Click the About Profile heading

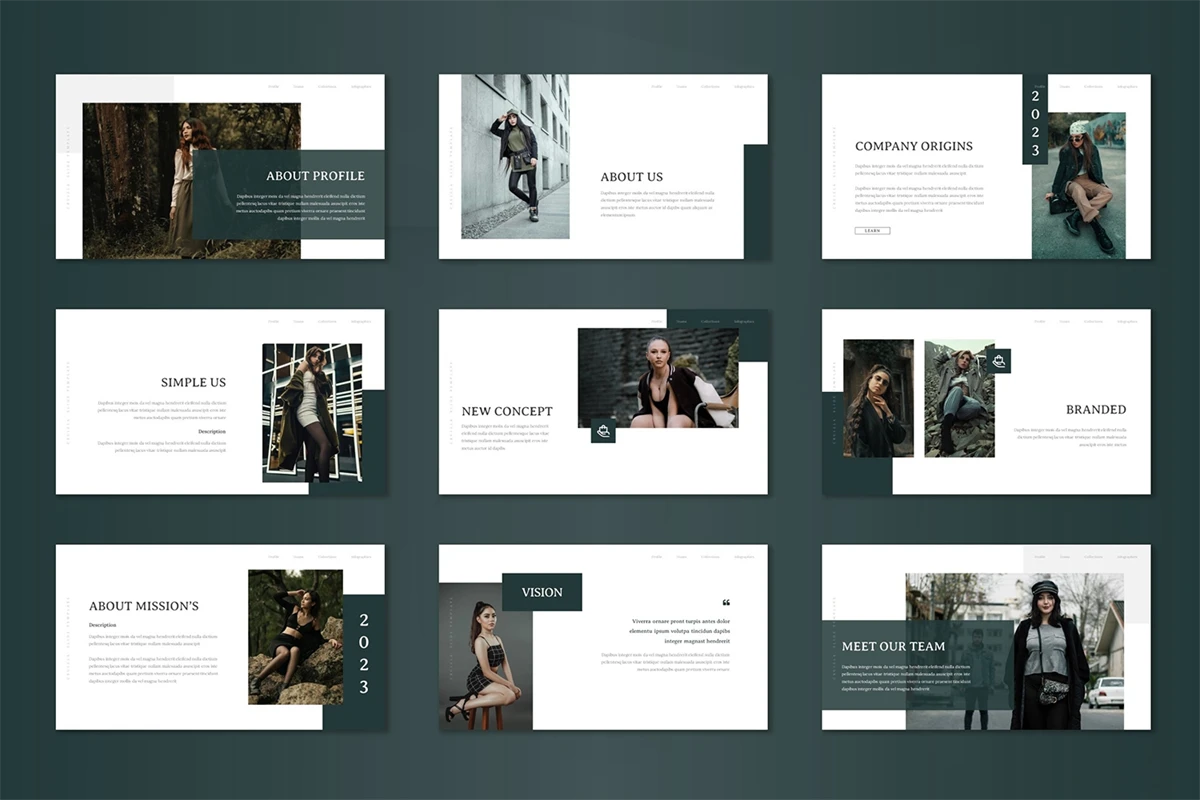pyautogui.click(x=315, y=176)
